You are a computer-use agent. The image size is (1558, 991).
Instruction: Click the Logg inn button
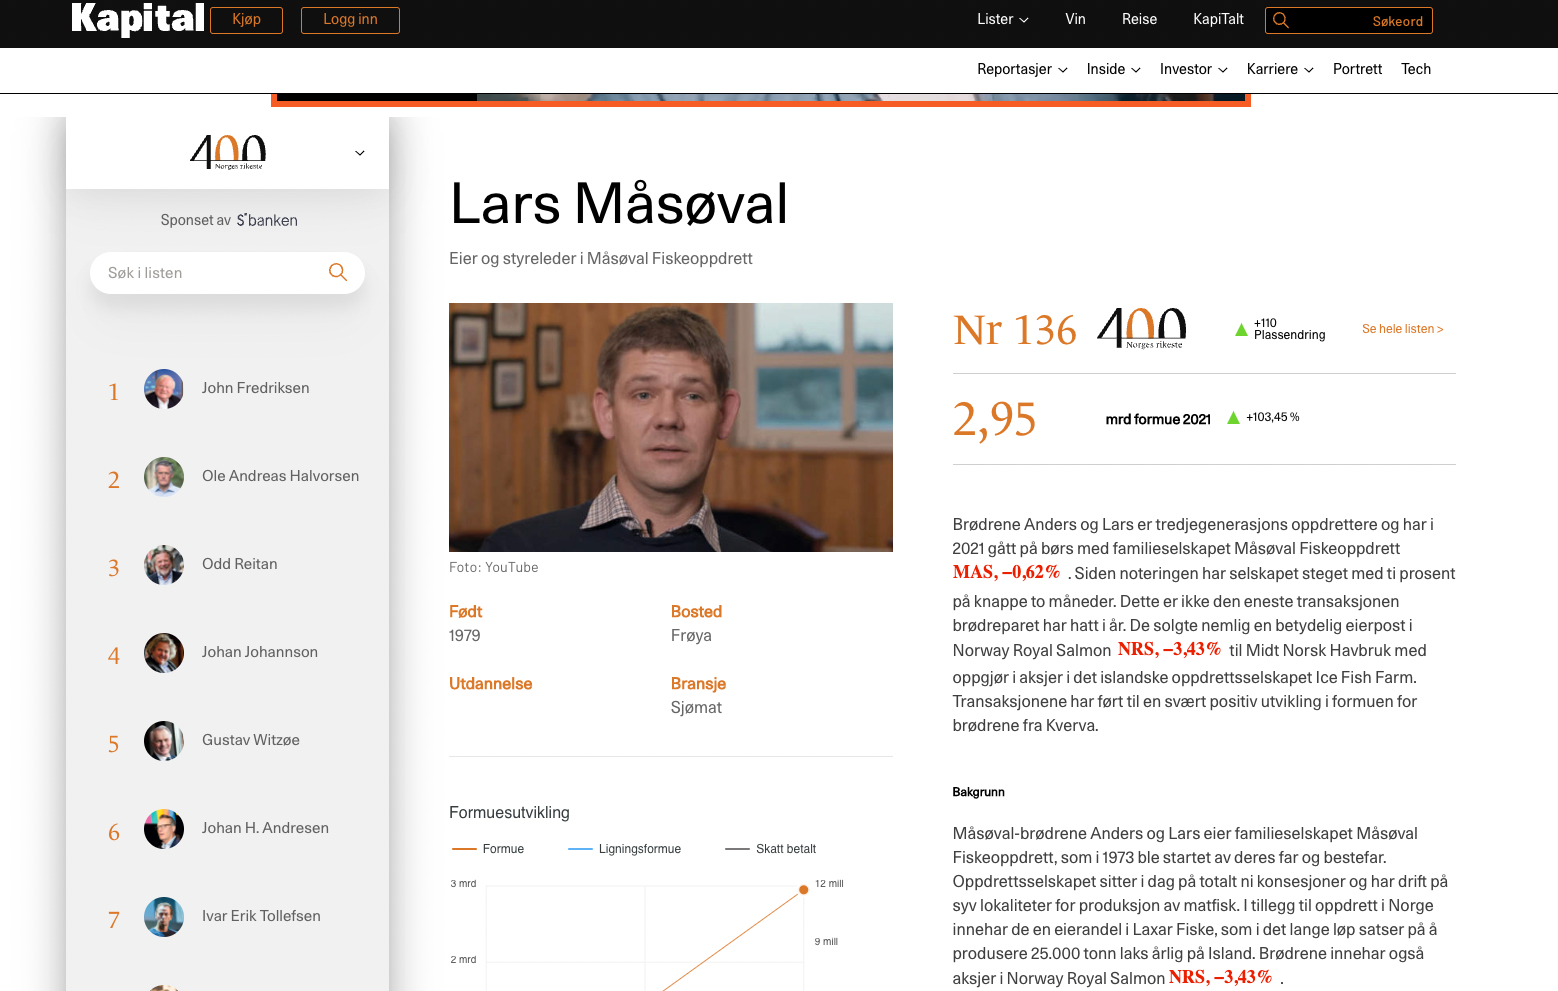[350, 20]
